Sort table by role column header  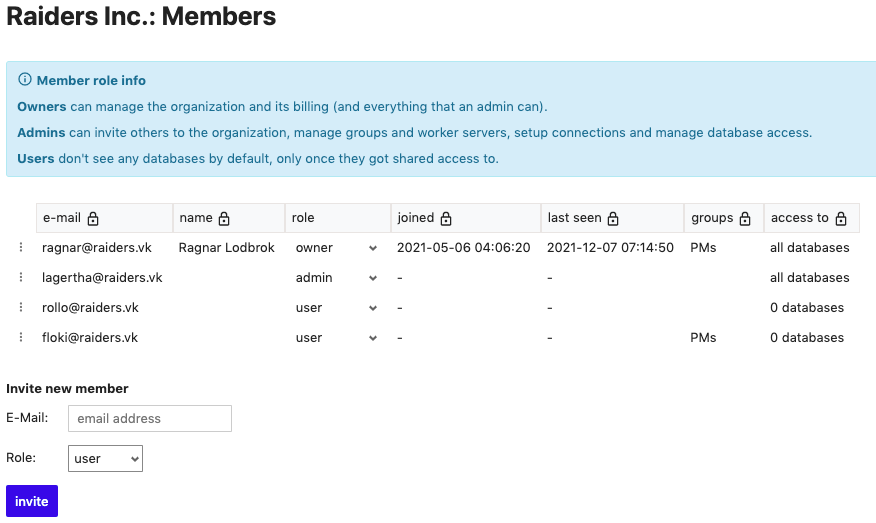coord(303,218)
